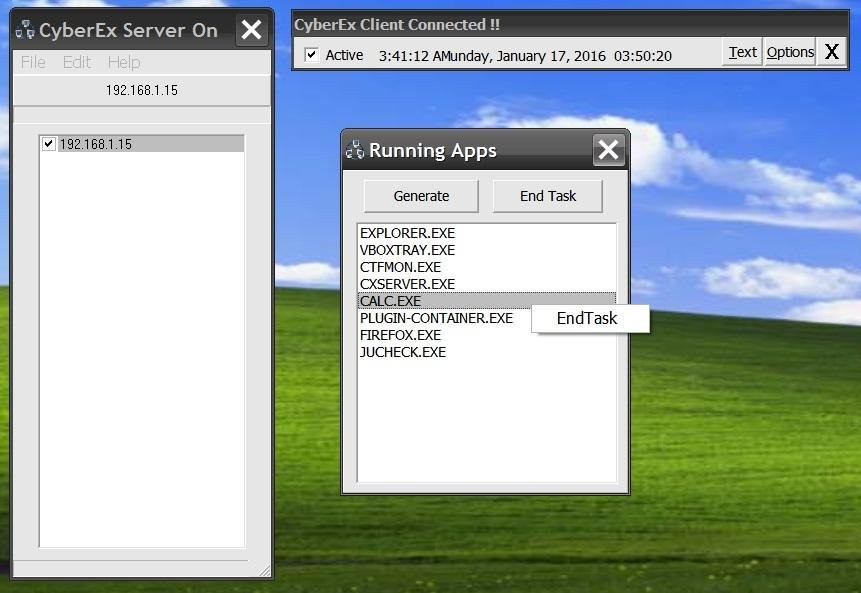Open the Edit menu

[77, 62]
